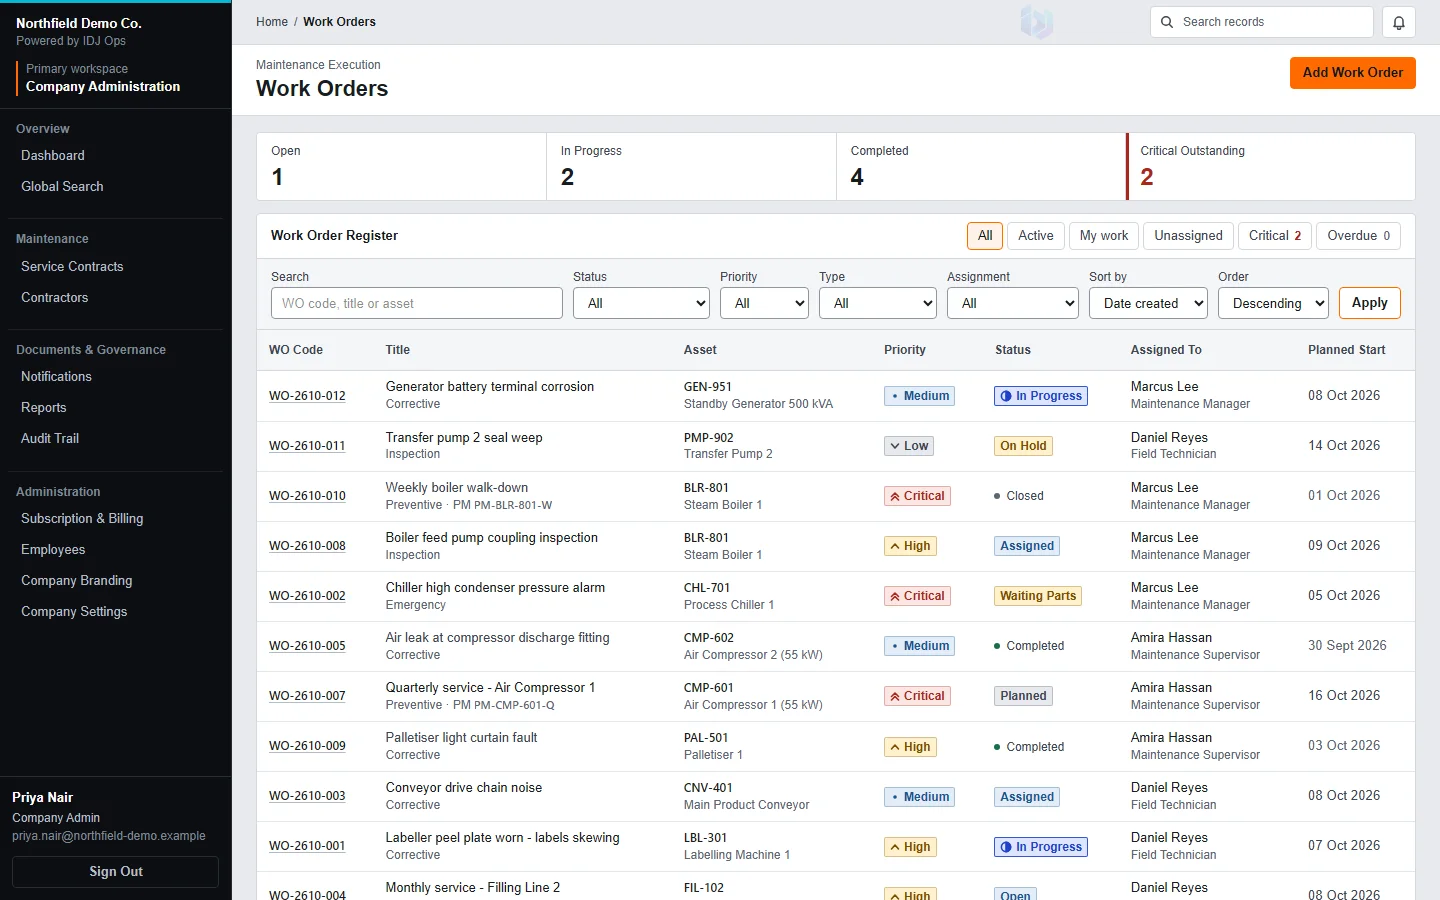Open the Assignment filter dropdown

(x=1013, y=303)
